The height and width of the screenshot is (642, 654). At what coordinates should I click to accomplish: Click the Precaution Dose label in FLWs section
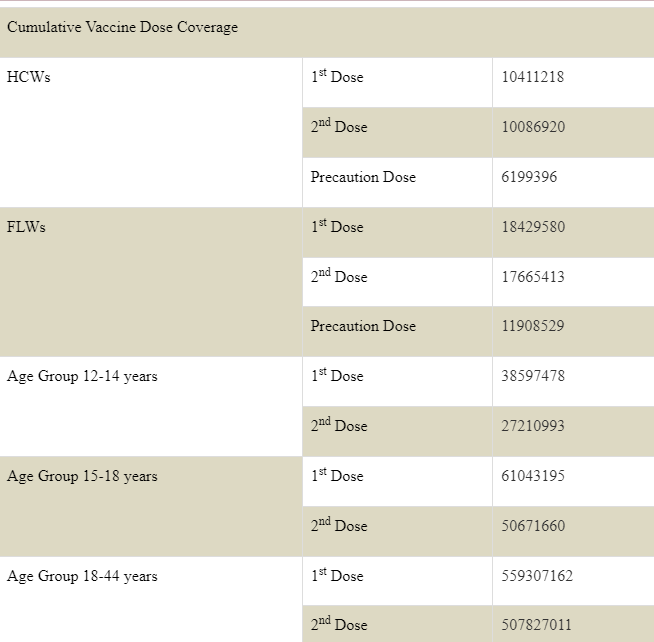point(363,326)
